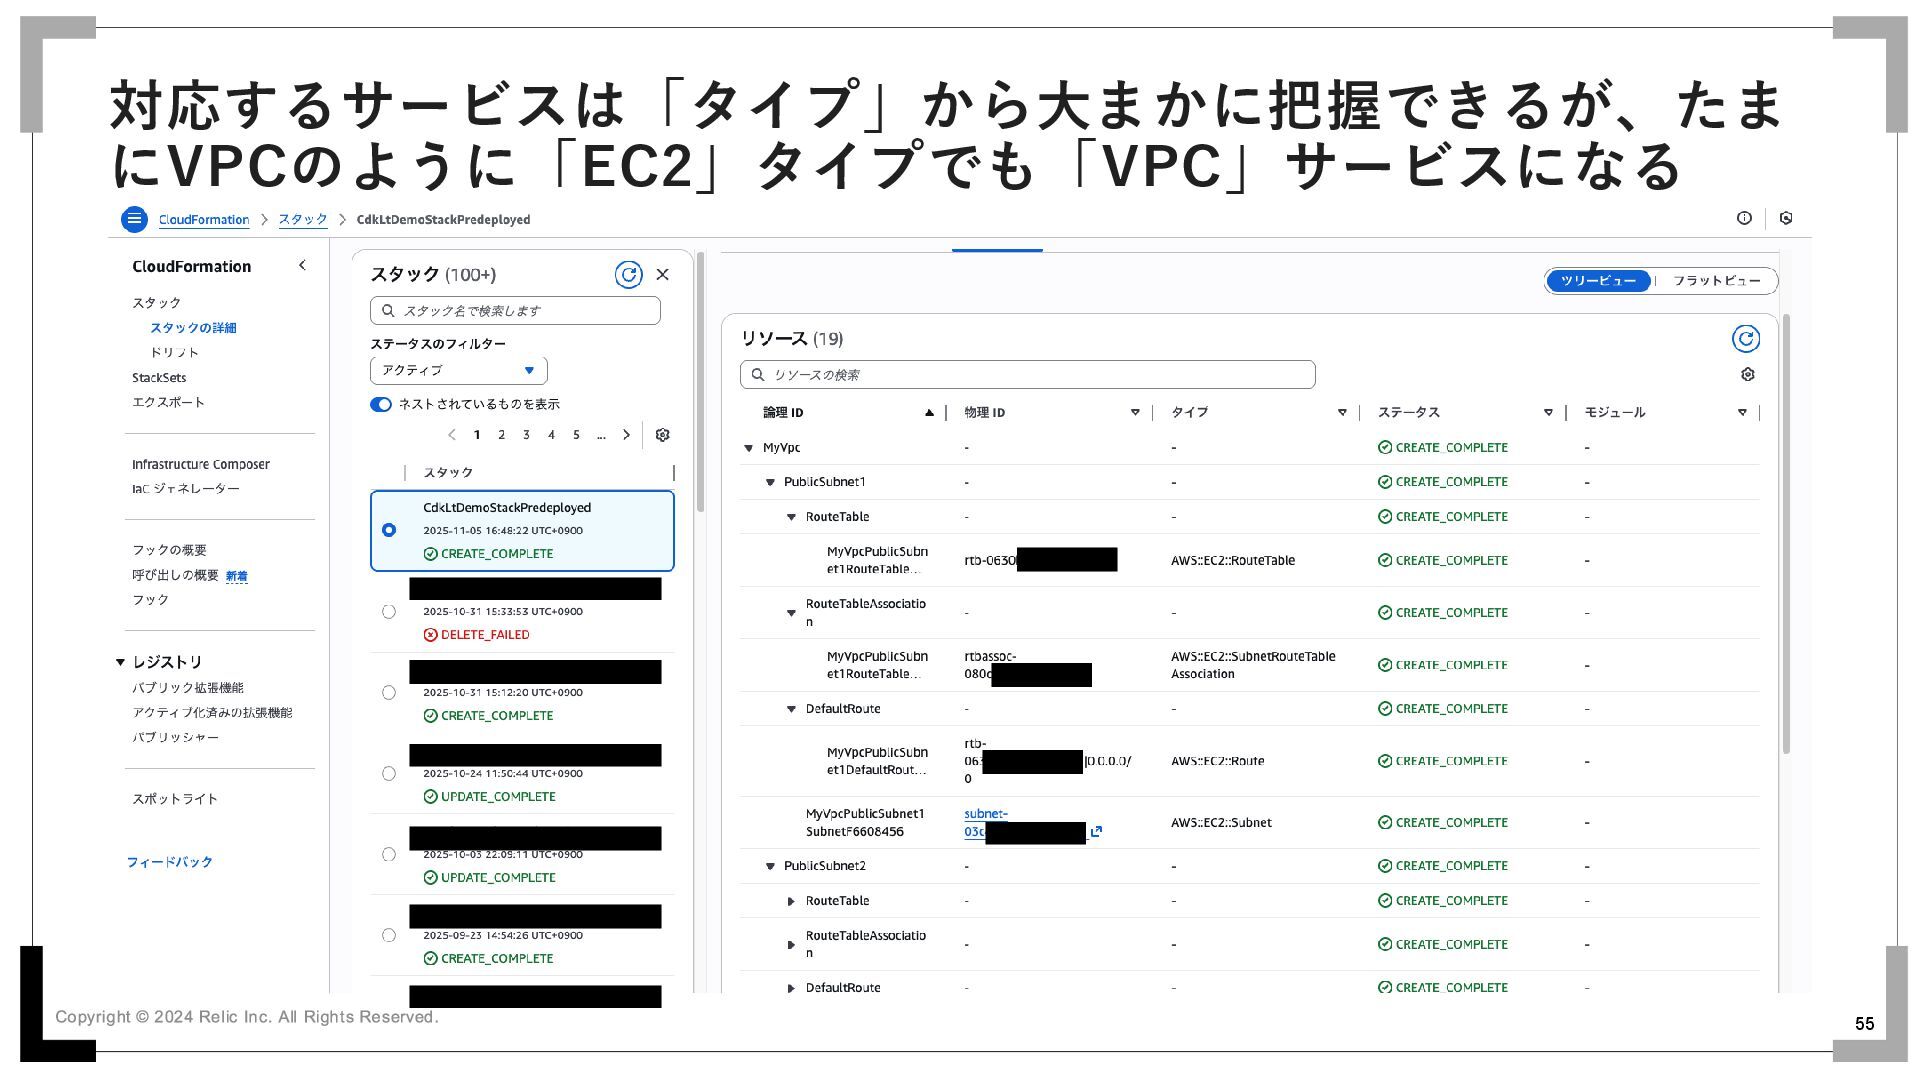Open the hamburger navigation menu icon

coord(134,219)
